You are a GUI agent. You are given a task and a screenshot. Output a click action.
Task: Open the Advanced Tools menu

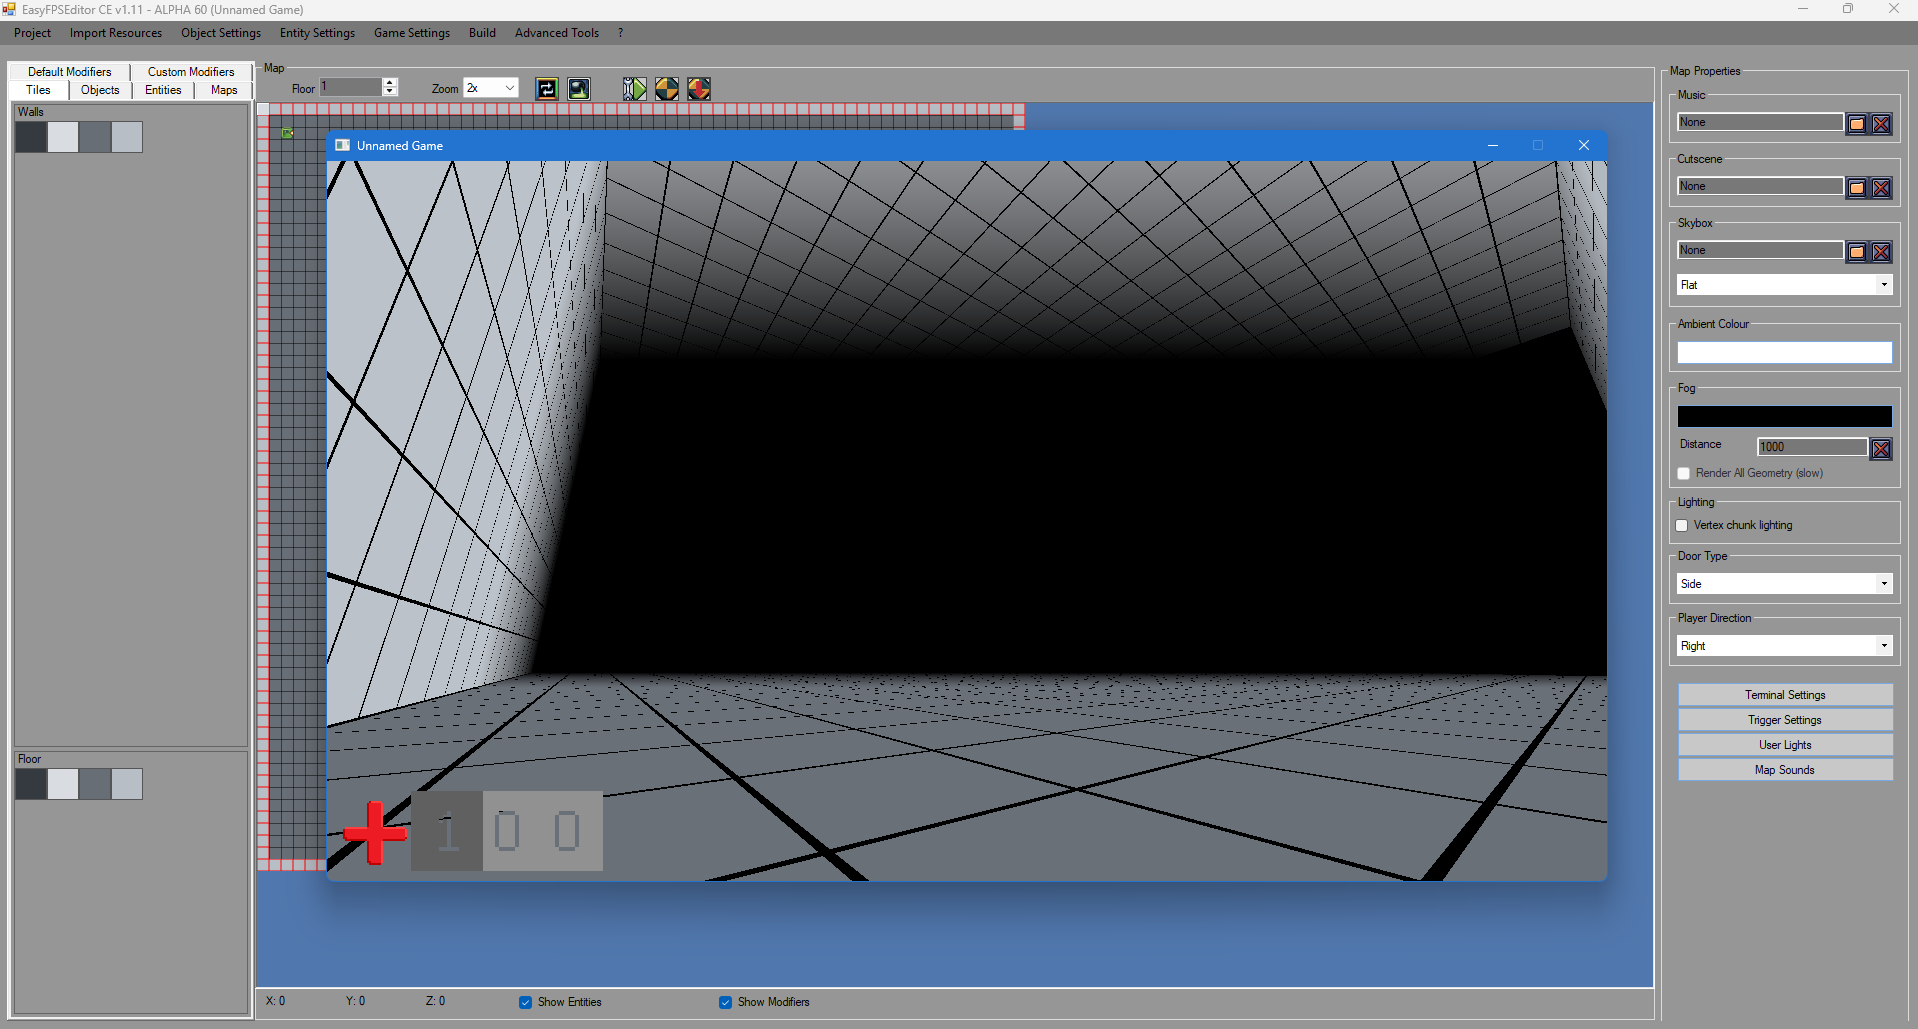pos(557,33)
